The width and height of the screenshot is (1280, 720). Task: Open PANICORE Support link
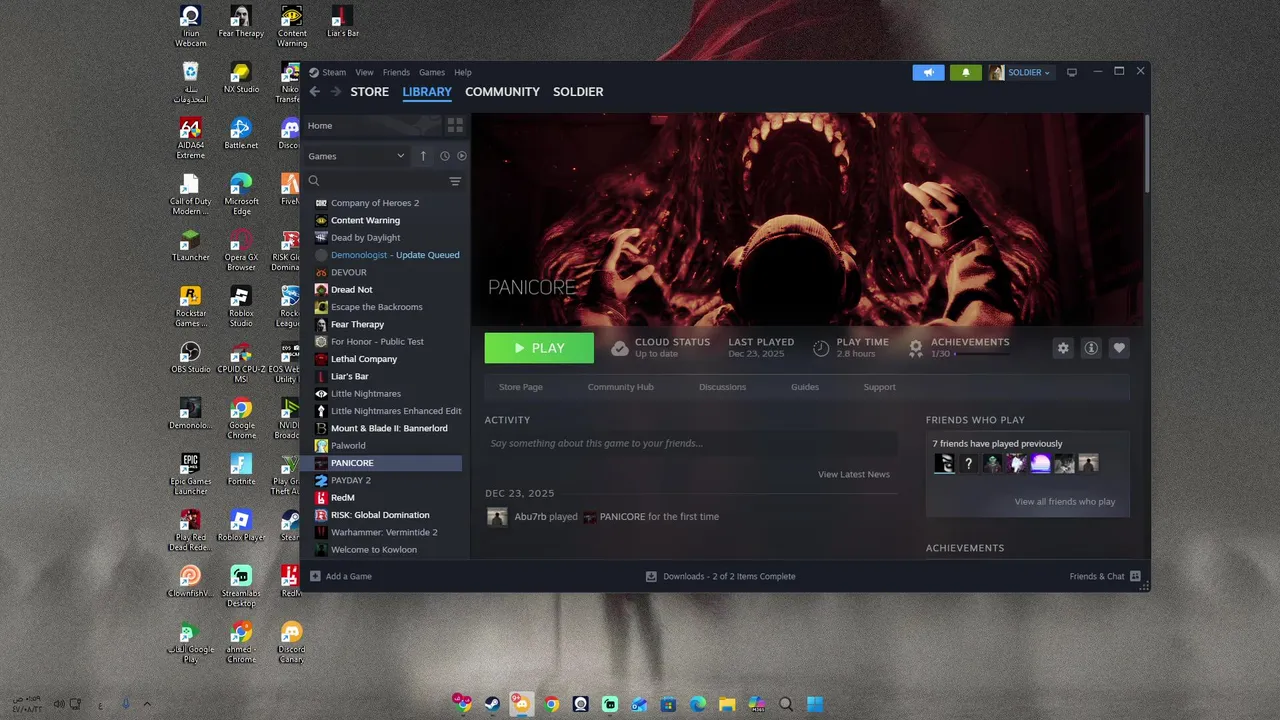pyautogui.click(x=880, y=387)
